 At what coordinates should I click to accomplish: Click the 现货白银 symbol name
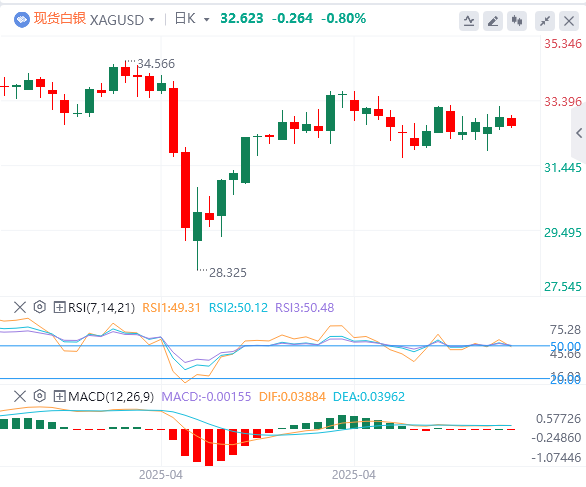click(x=60, y=18)
